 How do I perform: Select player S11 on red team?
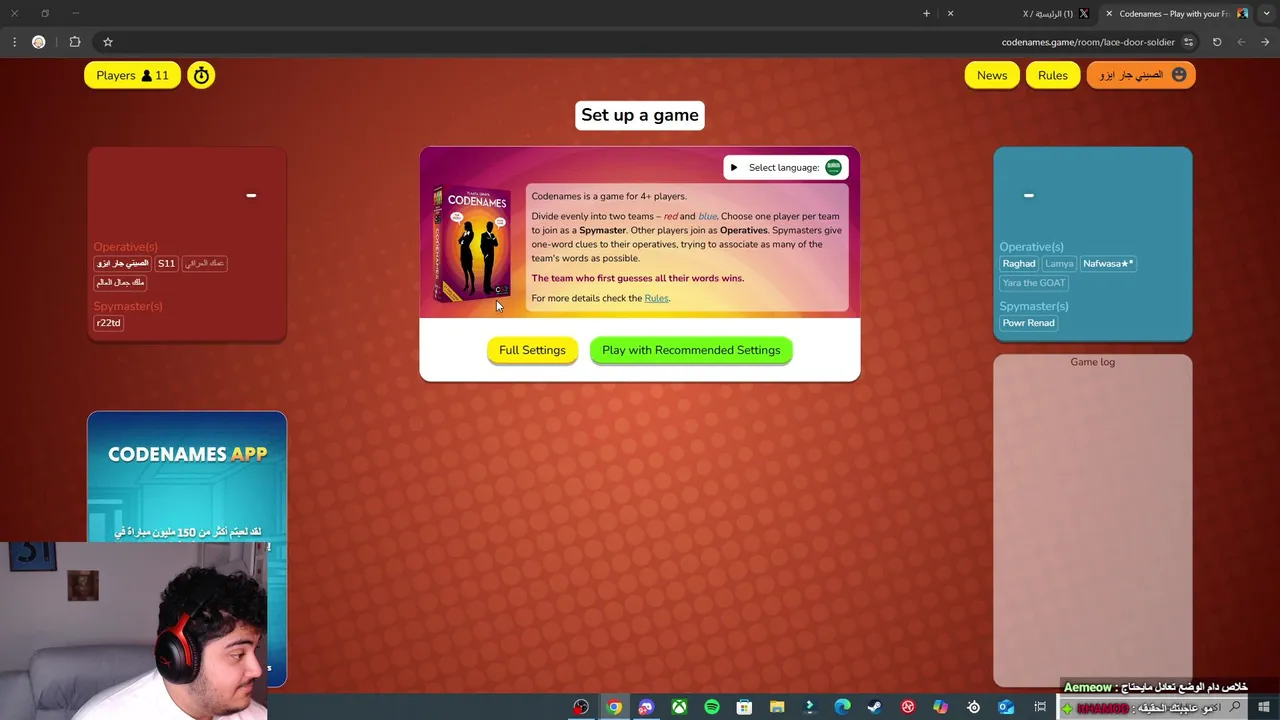click(166, 263)
